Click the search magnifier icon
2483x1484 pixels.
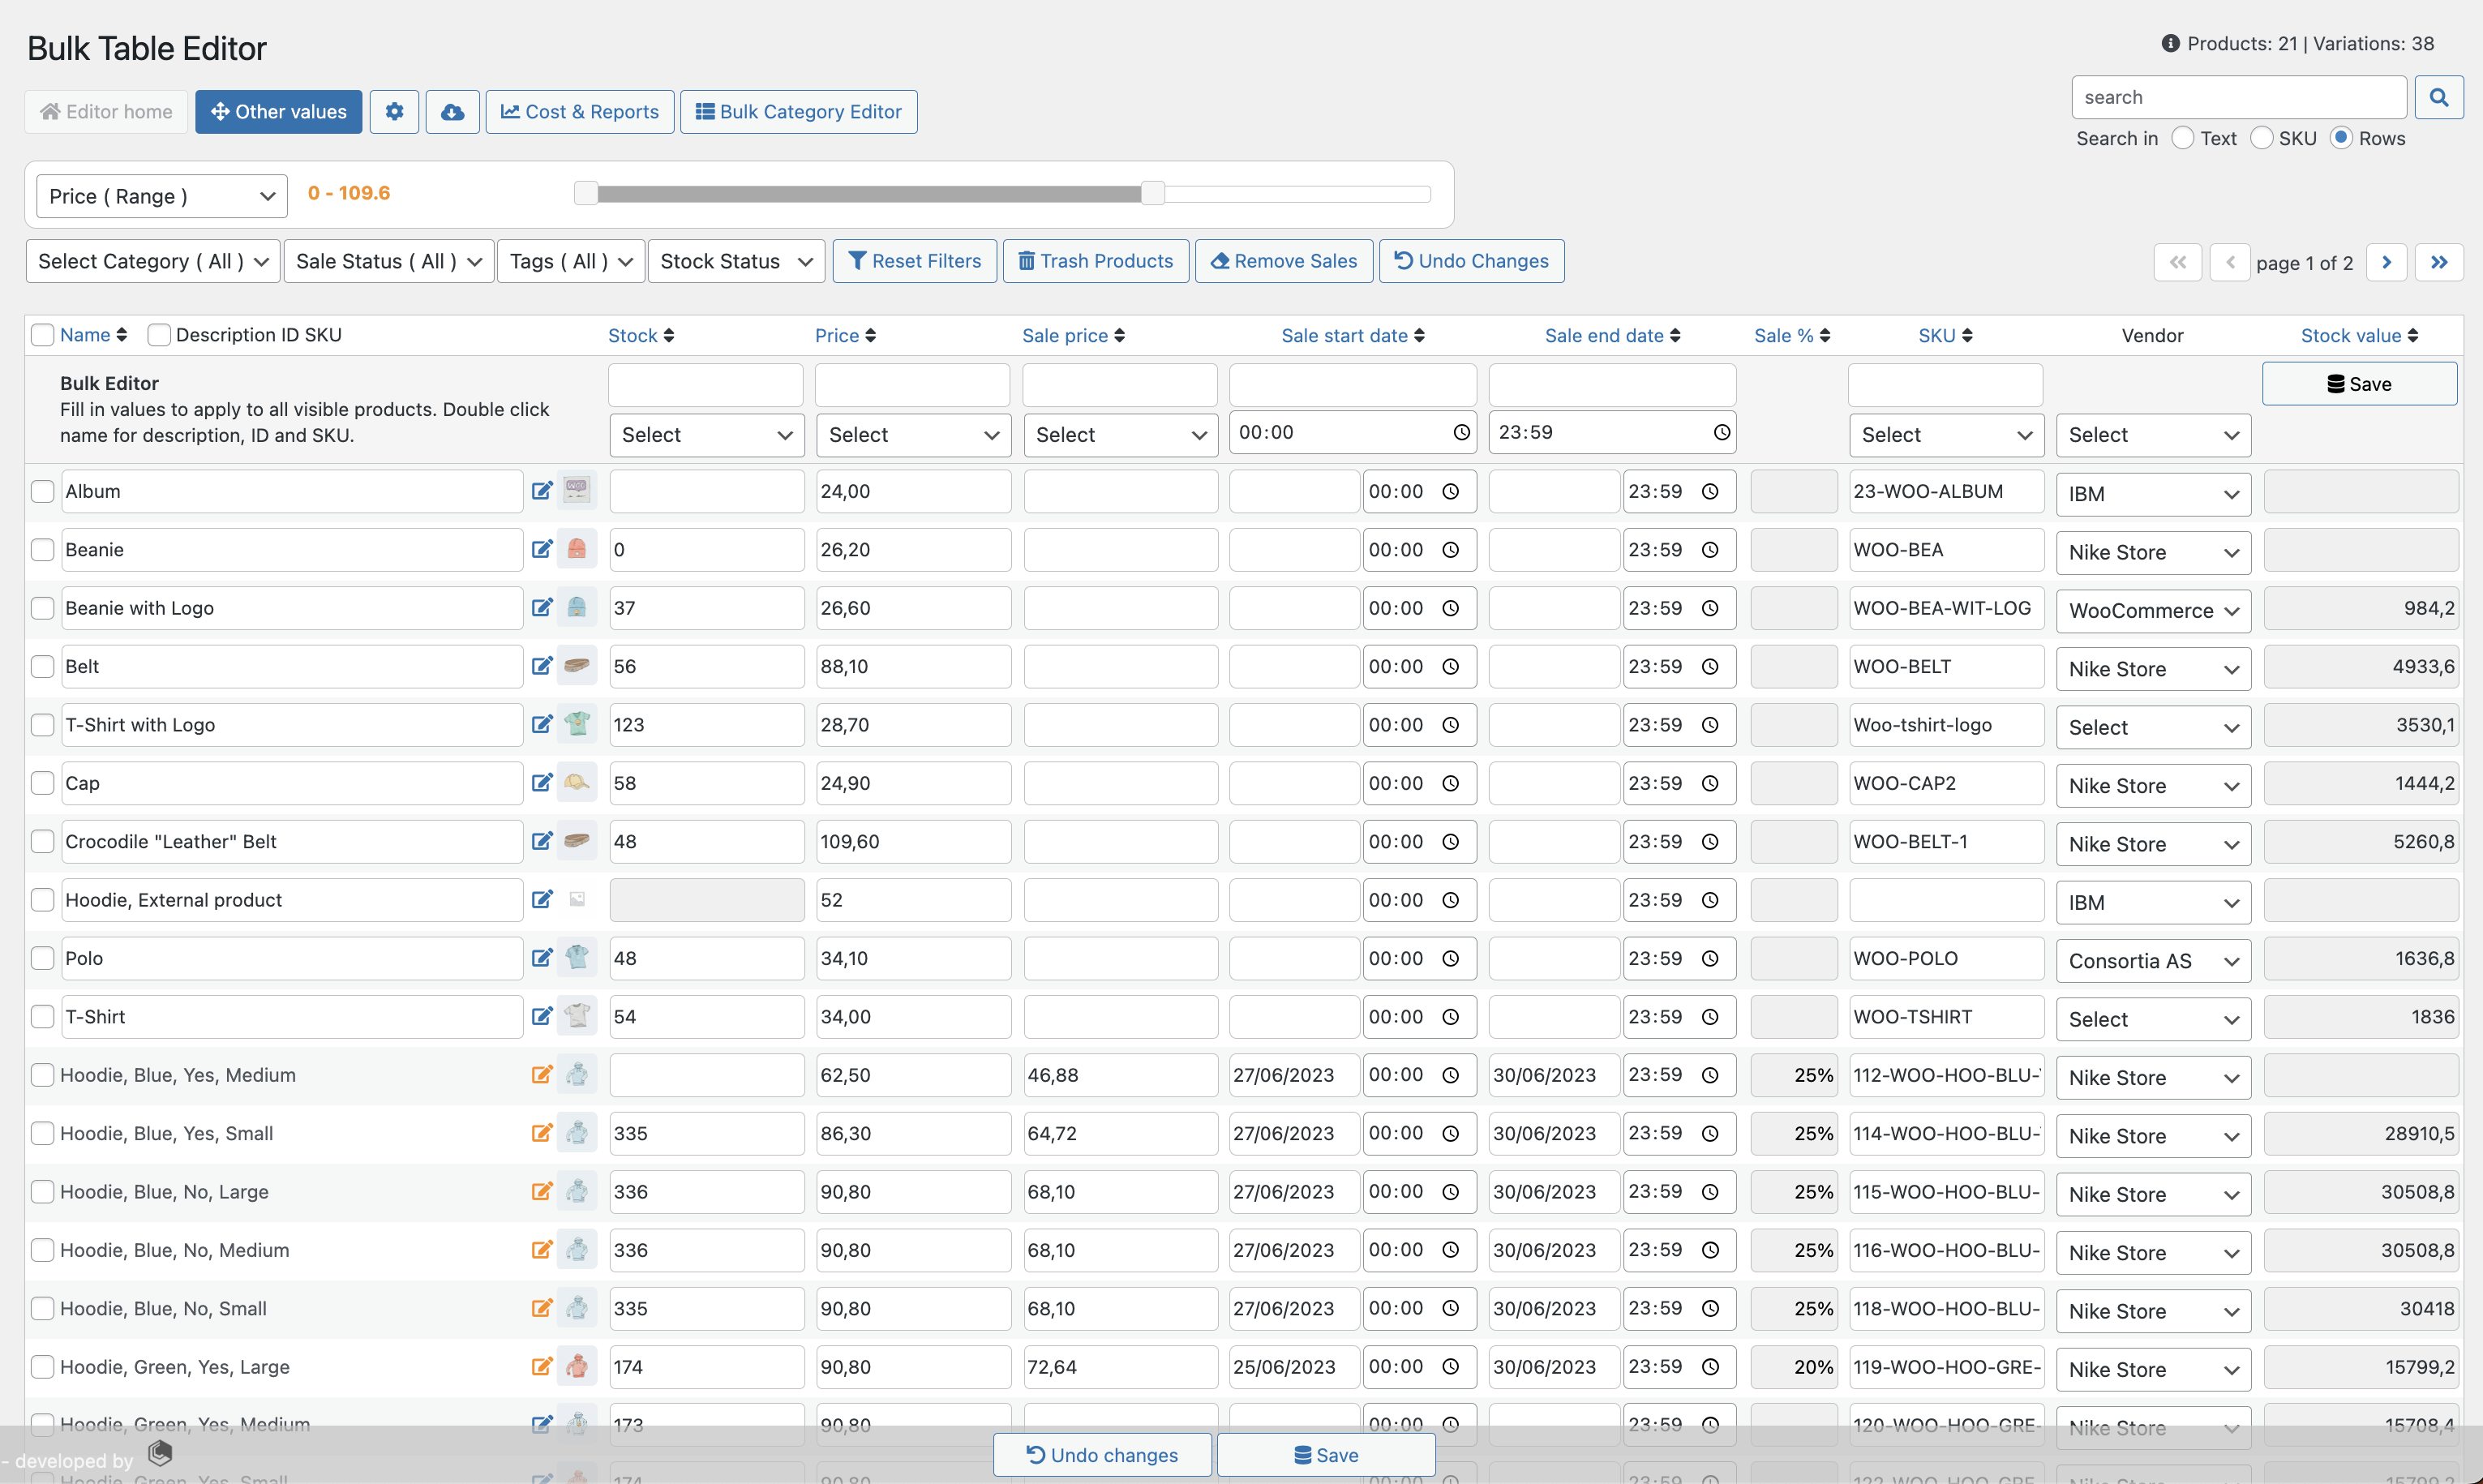[x=2439, y=97]
